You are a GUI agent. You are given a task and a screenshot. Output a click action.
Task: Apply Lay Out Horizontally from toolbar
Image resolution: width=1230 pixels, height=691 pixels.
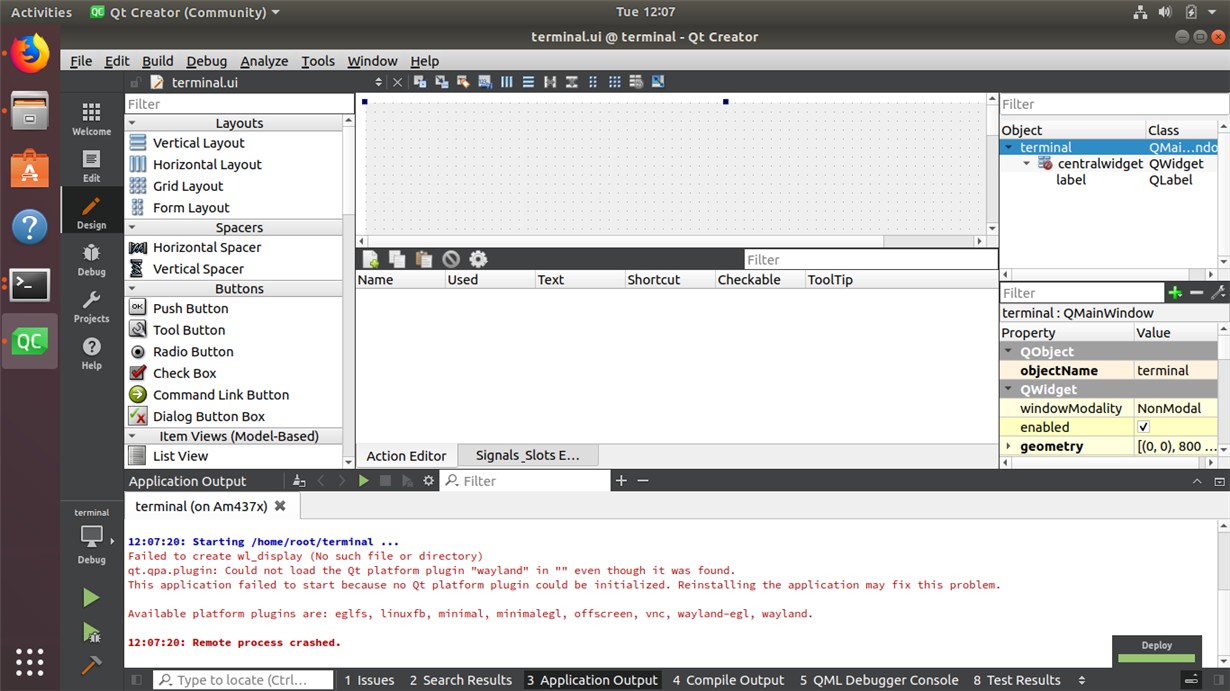click(x=507, y=82)
